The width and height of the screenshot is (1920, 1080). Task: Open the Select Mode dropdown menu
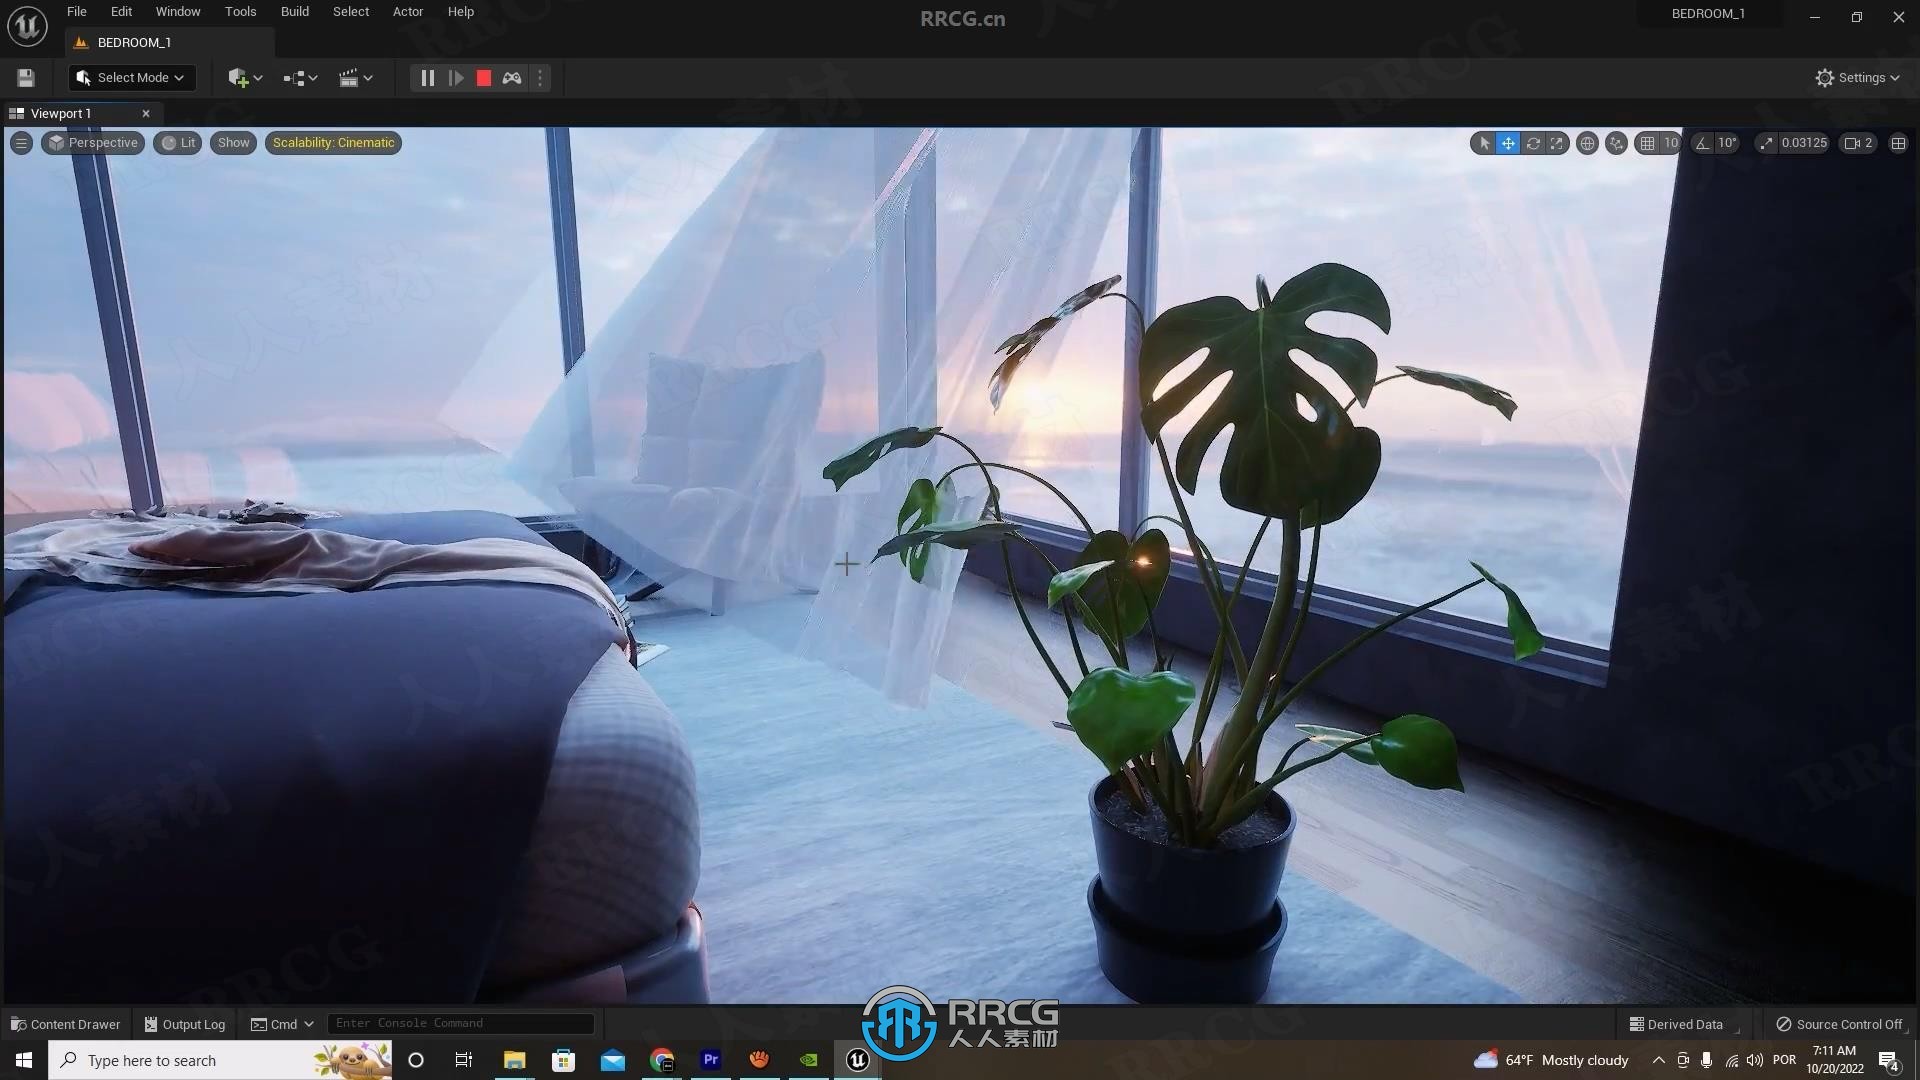click(x=131, y=76)
